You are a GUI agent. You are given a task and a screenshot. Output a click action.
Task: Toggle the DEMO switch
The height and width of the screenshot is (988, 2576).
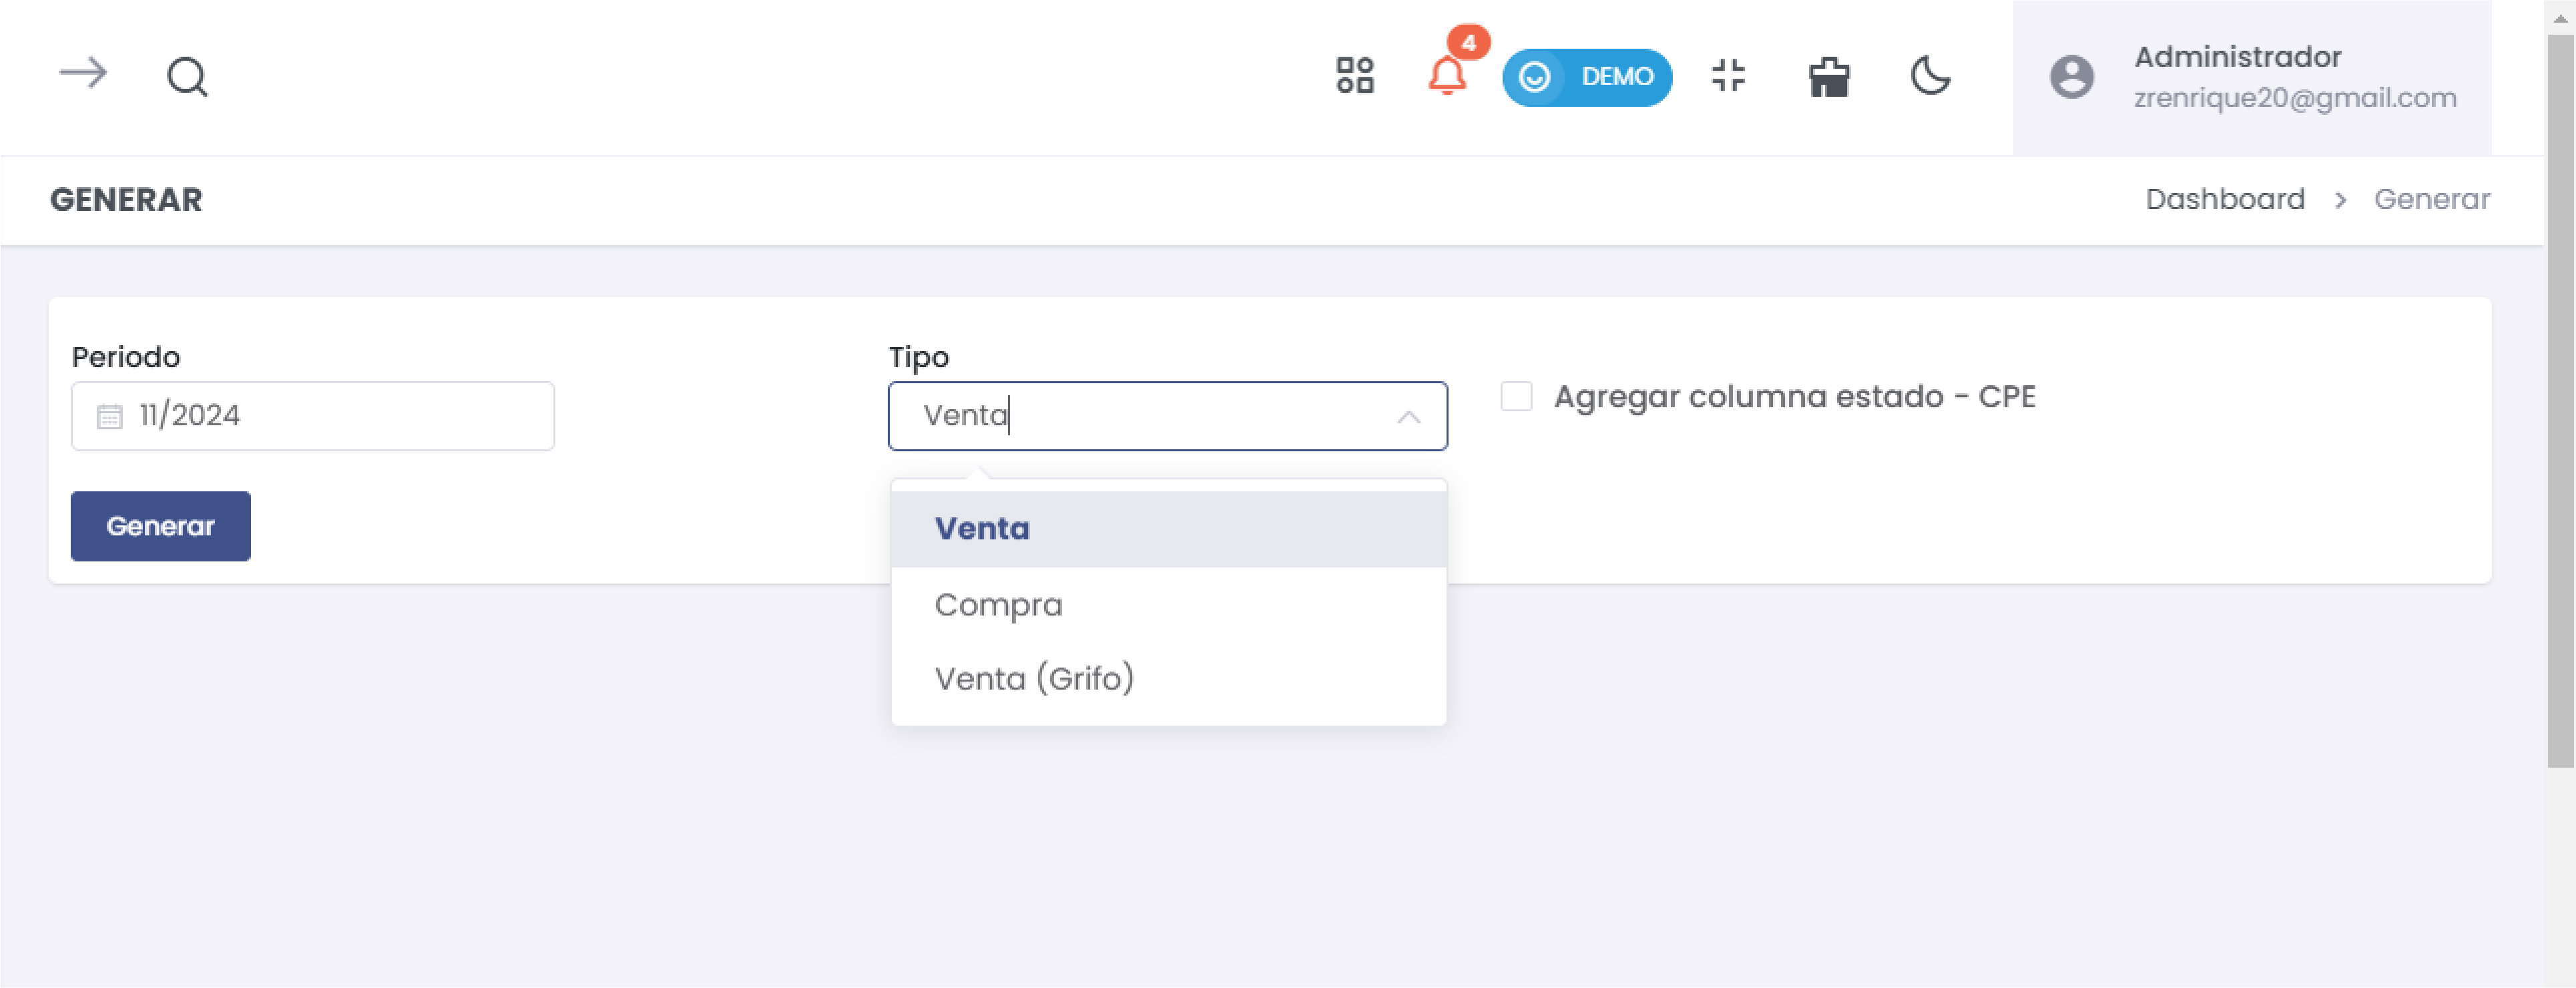pos(1586,77)
